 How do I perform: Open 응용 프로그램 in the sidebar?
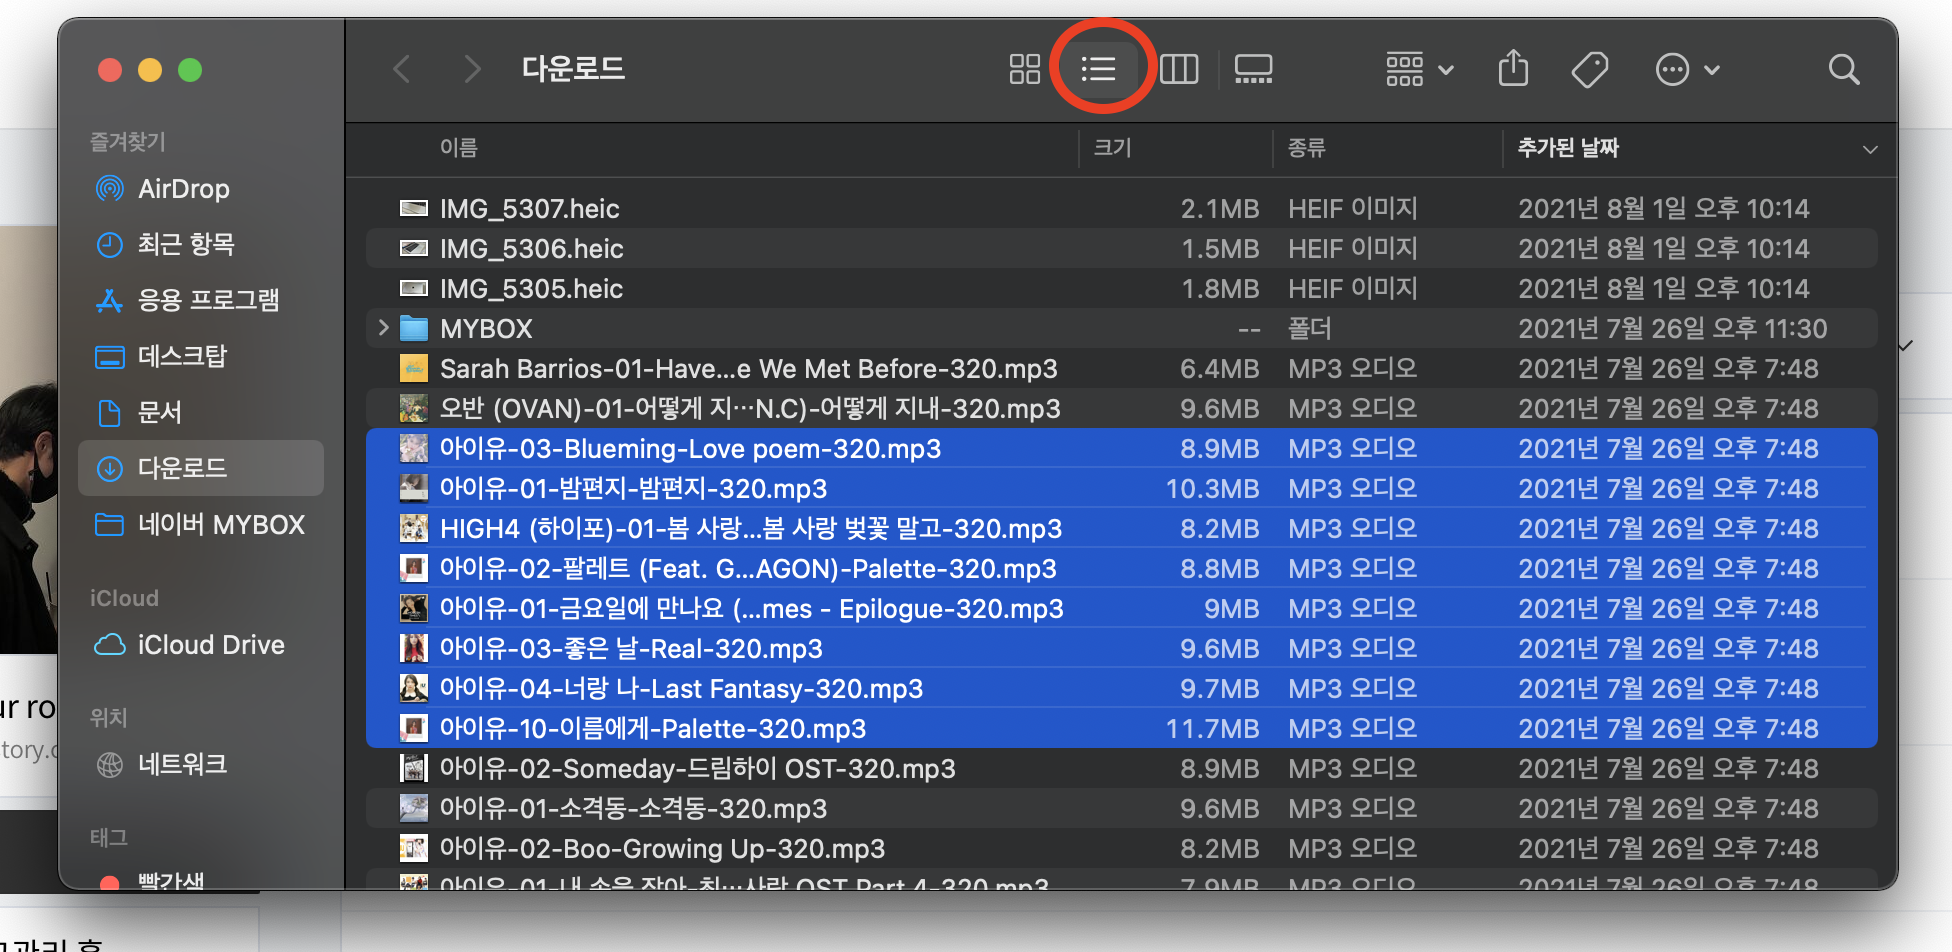coord(201,300)
